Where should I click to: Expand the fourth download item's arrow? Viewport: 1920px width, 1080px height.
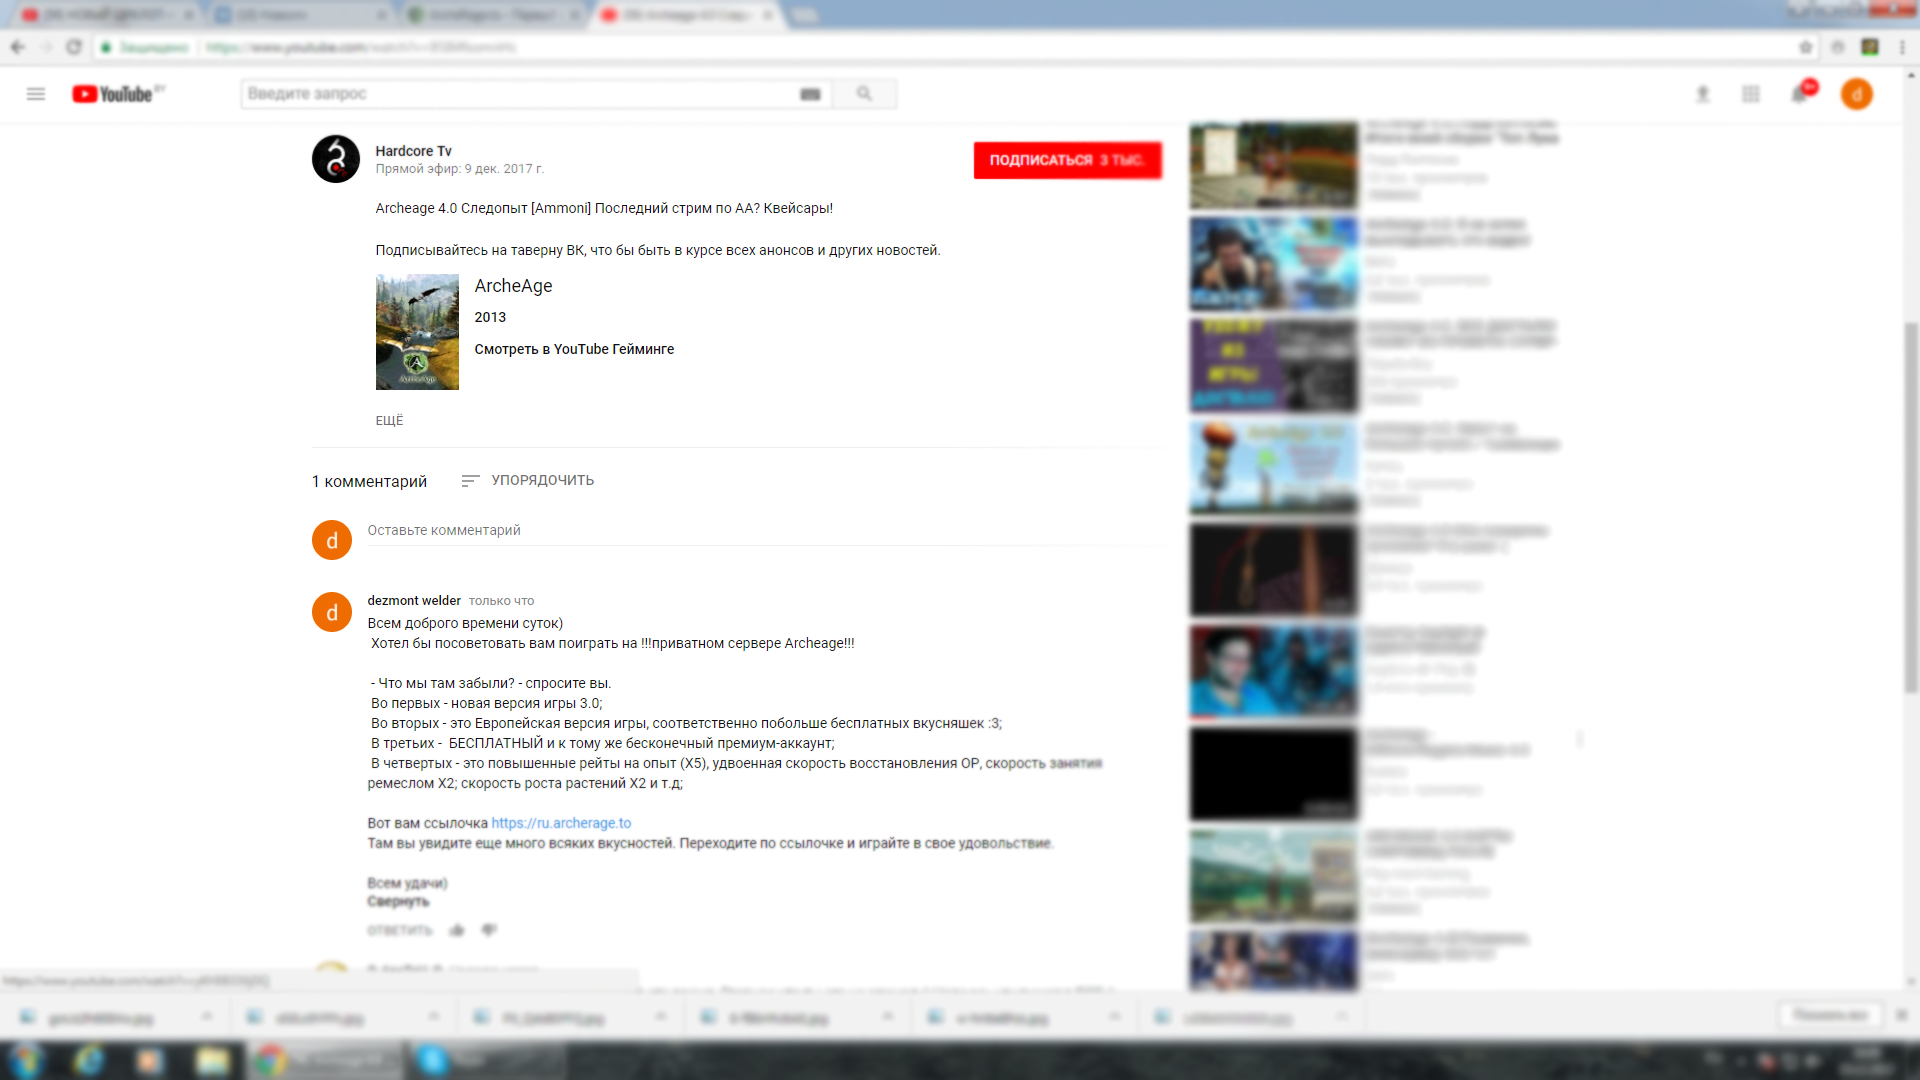click(x=888, y=1016)
